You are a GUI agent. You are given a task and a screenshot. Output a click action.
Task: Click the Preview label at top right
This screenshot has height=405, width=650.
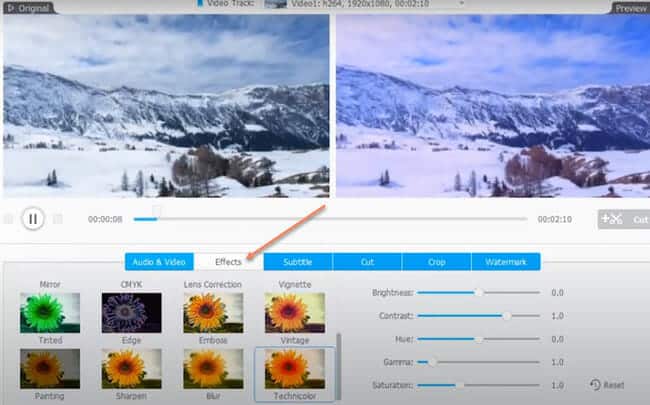tap(631, 7)
